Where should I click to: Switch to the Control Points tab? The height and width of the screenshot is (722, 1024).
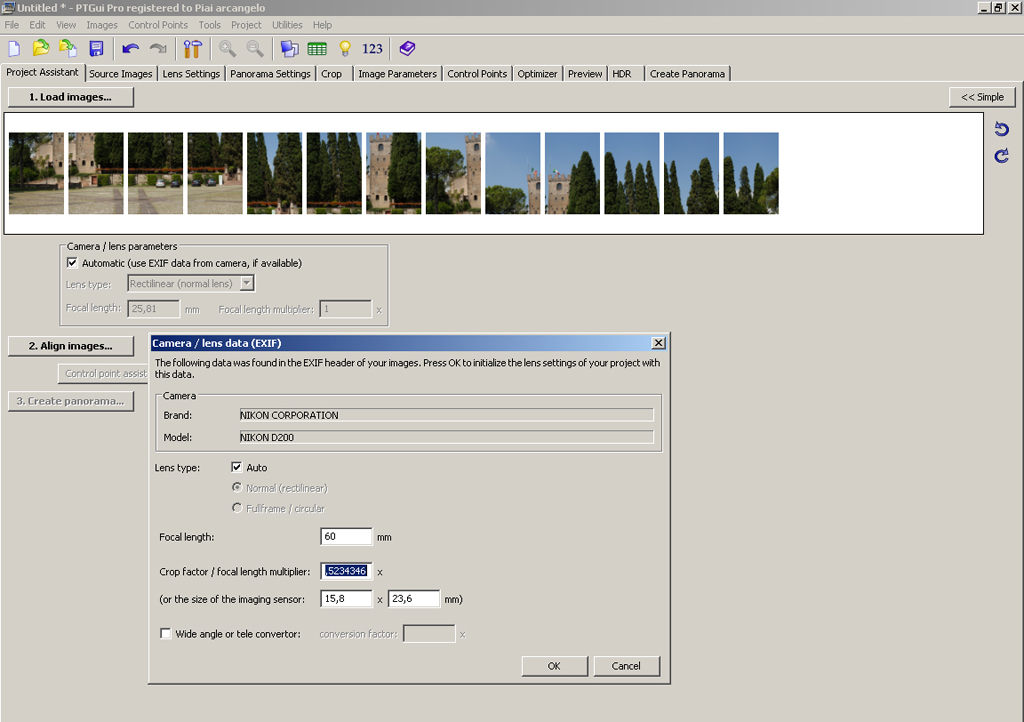(477, 74)
